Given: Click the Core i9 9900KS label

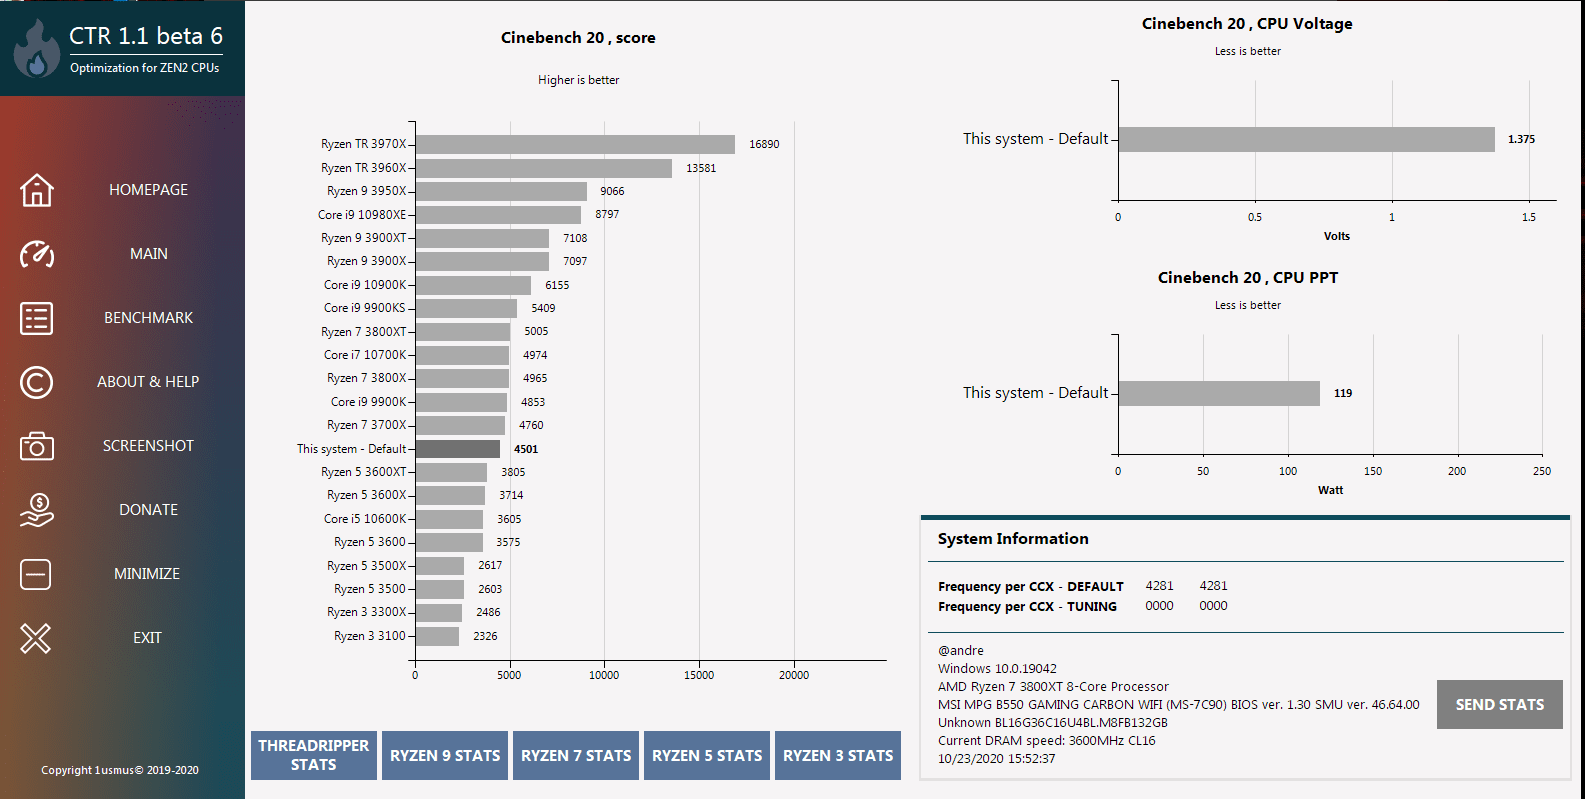Looking at the screenshot, I should (365, 308).
